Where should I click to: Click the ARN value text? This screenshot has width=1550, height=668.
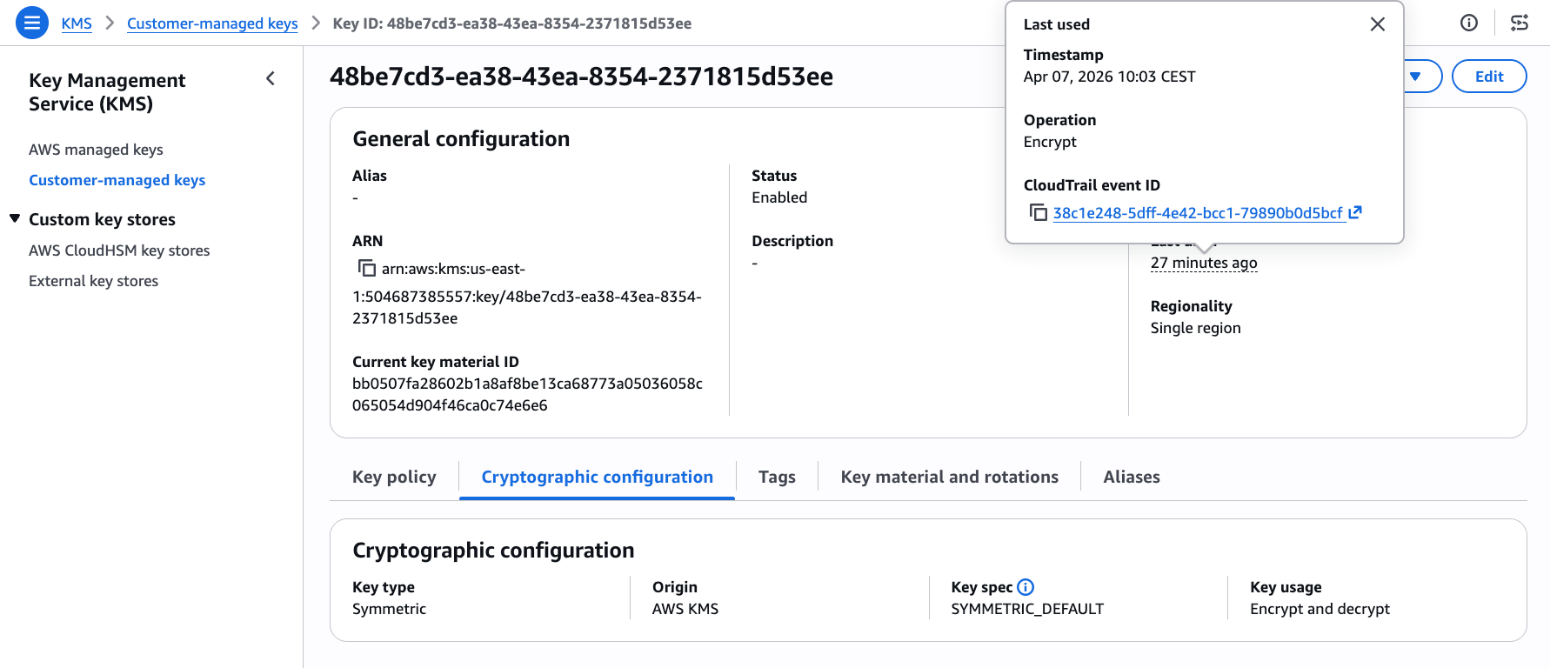[528, 294]
